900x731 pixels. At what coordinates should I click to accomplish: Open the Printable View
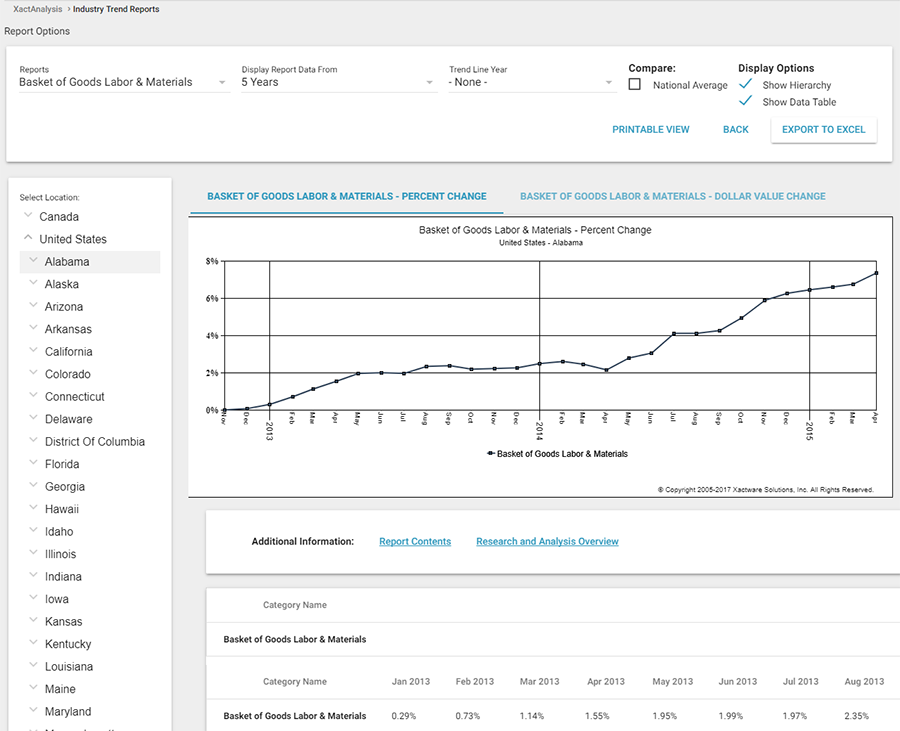tap(651, 129)
